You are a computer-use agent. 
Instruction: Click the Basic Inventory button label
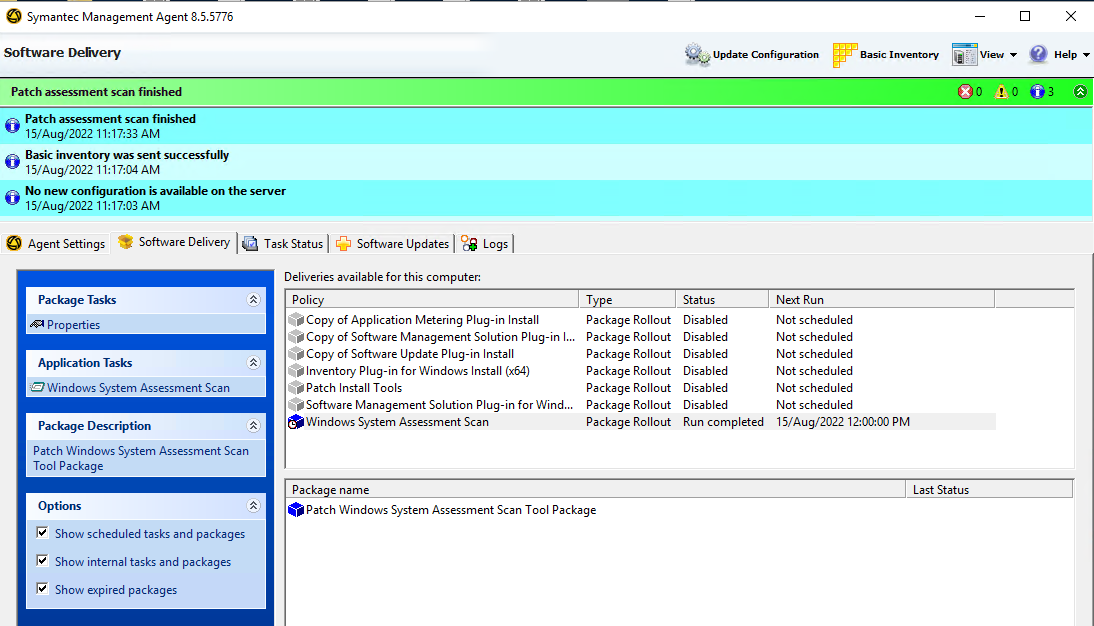coord(899,54)
